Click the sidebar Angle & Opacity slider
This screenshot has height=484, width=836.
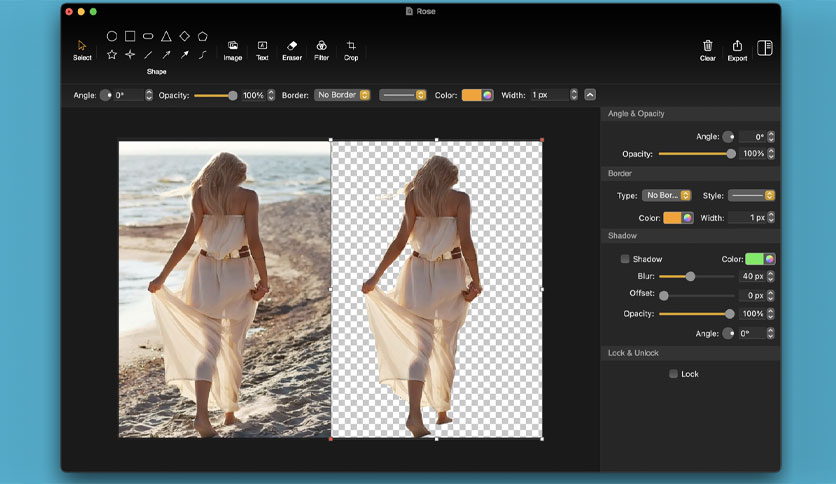(697, 154)
